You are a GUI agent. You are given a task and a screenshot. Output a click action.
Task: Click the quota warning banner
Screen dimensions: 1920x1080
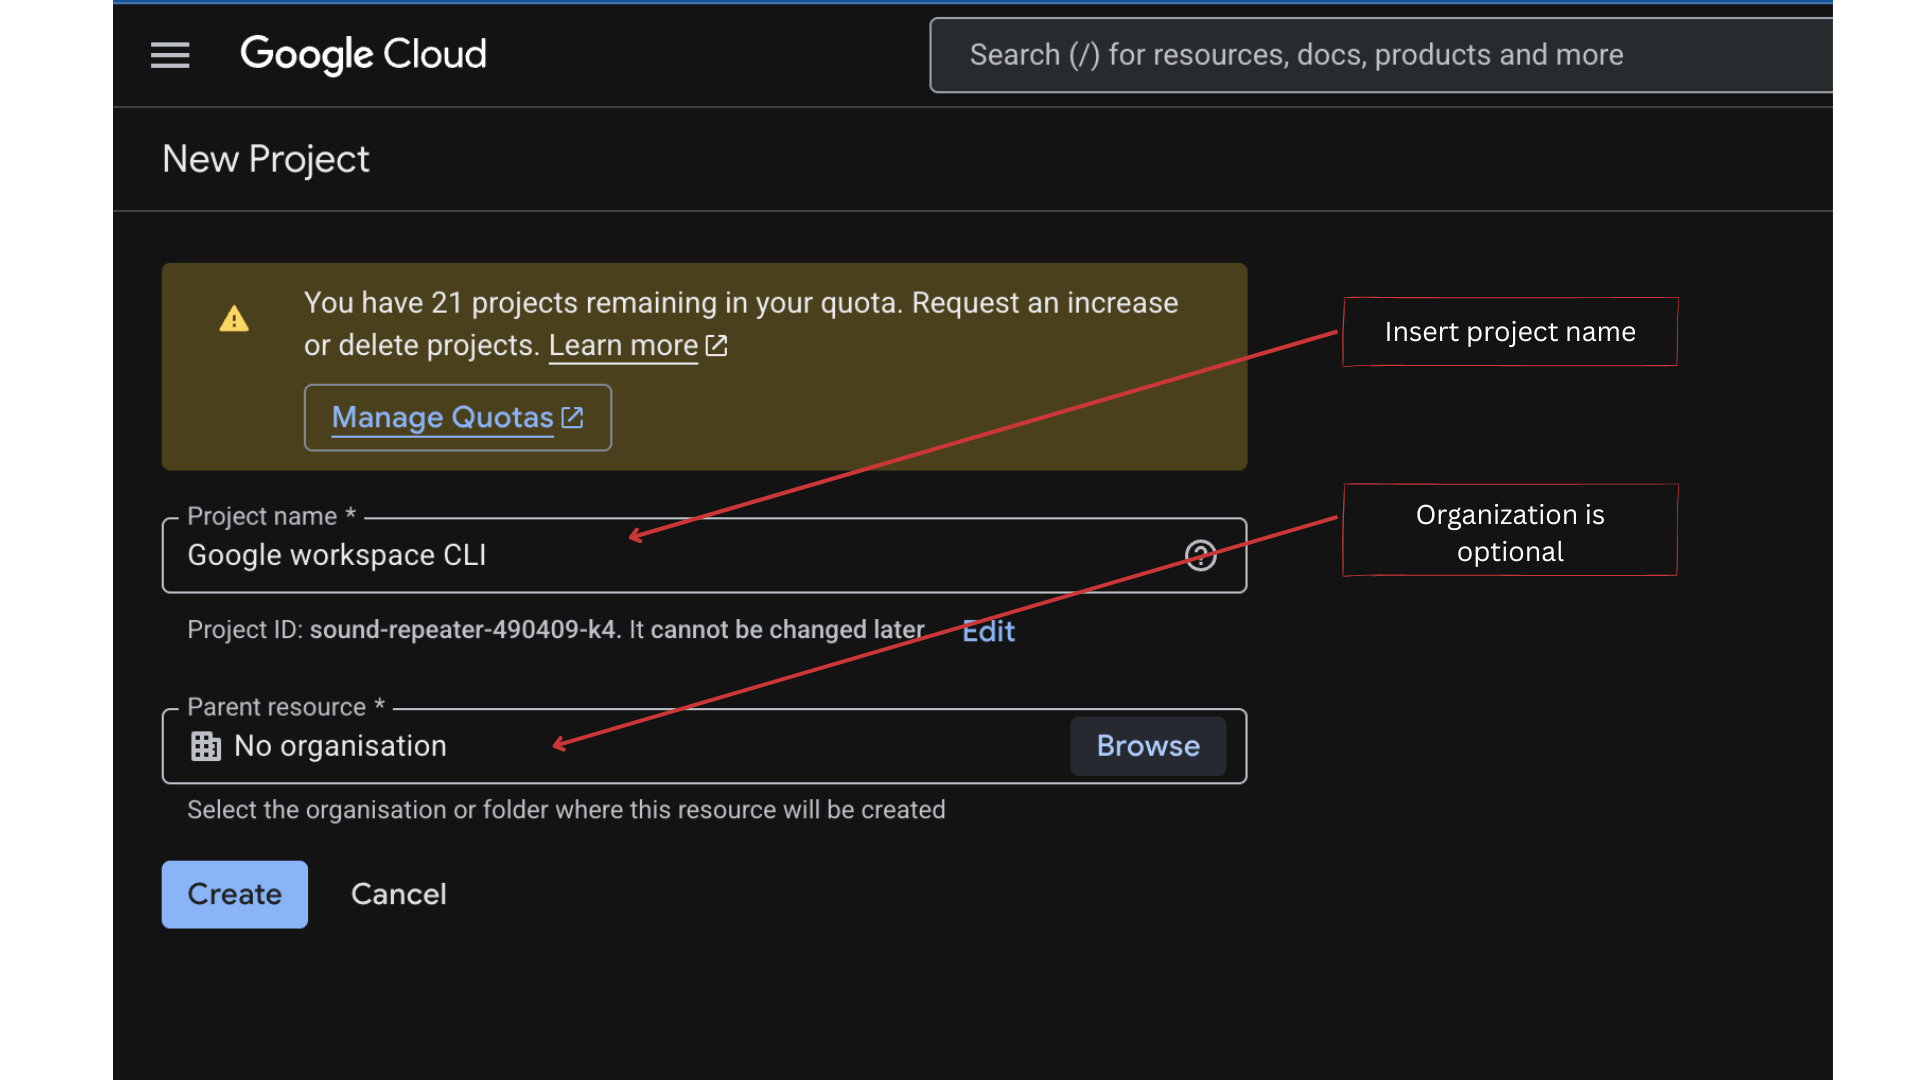coord(704,367)
